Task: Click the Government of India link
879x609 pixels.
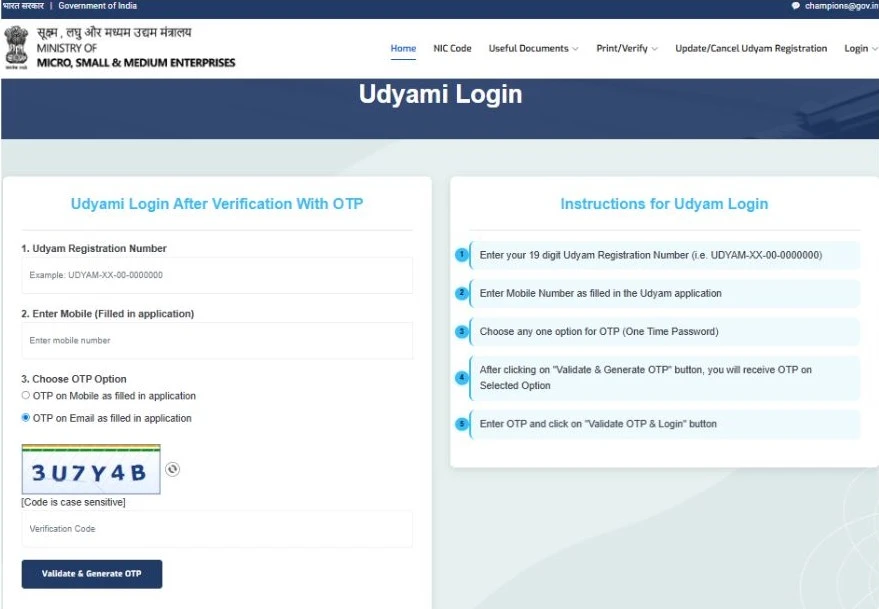Action: click(x=98, y=6)
